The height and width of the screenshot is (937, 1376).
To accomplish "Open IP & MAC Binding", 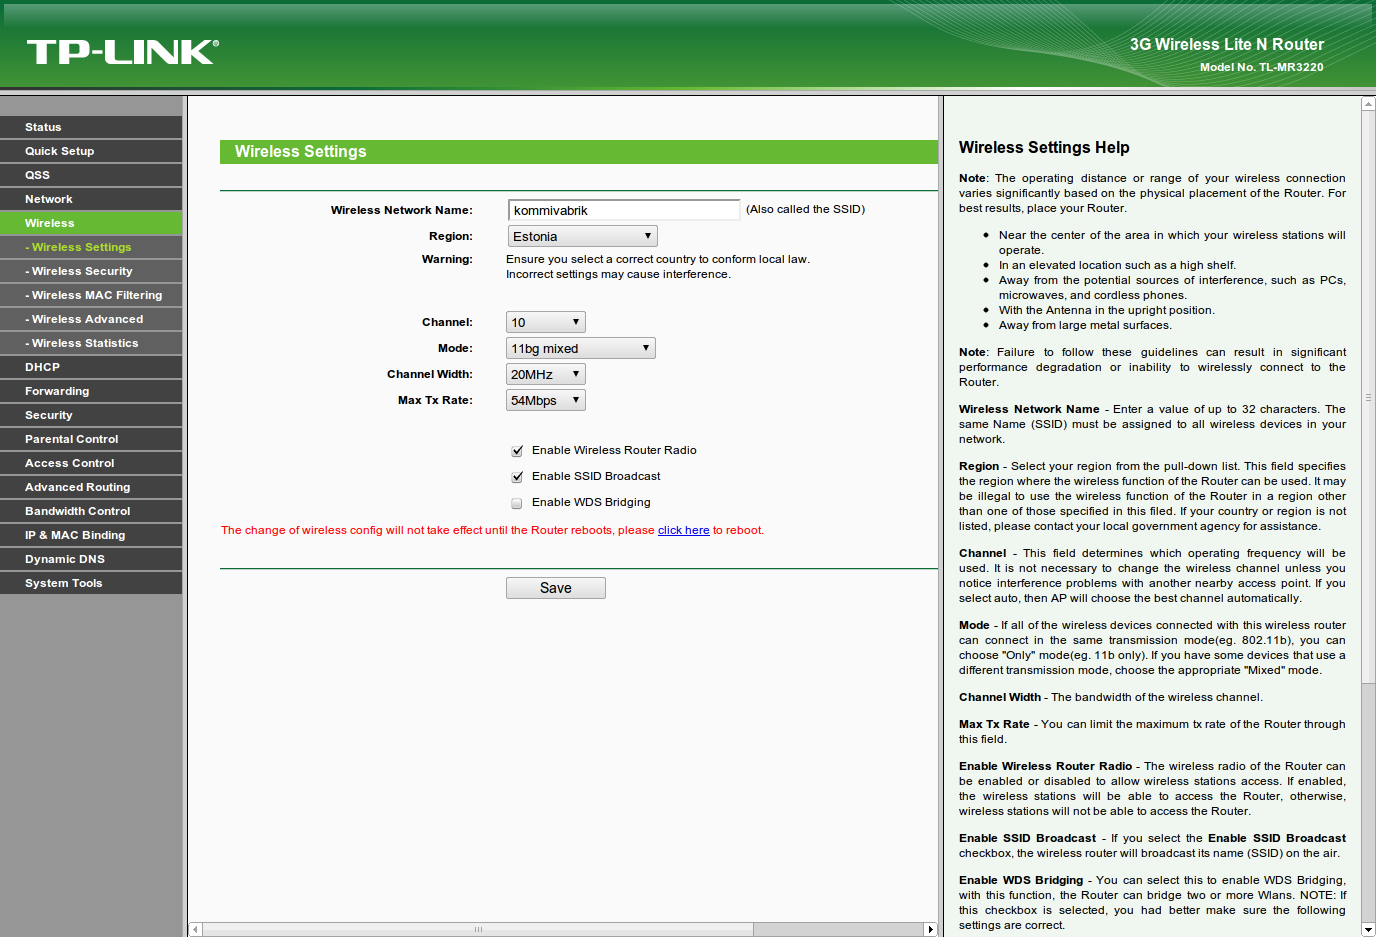I will click(x=91, y=535).
